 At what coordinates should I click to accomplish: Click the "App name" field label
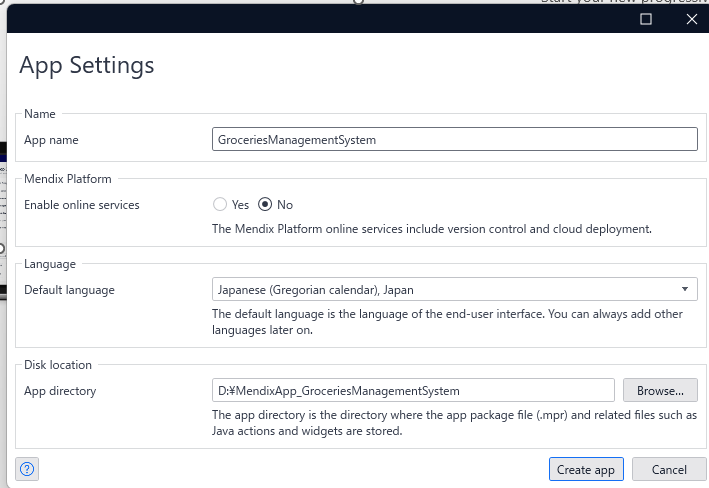(x=51, y=140)
